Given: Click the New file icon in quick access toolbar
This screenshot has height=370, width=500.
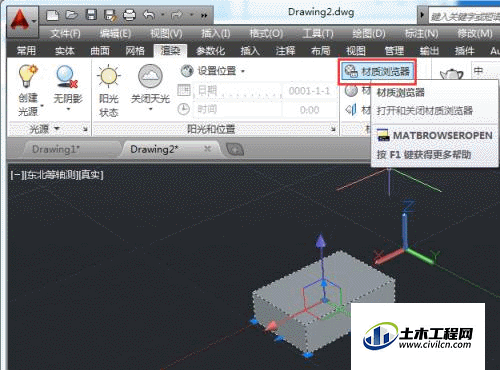Looking at the screenshot, I should (x=52, y=15).
